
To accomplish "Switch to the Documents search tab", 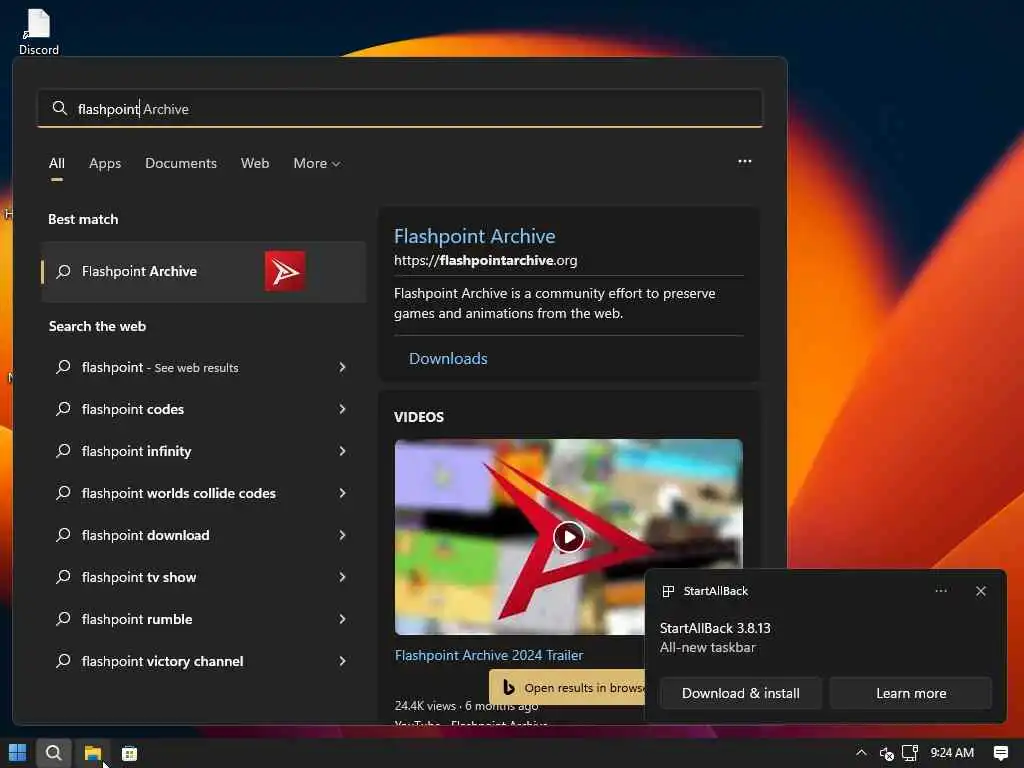I will [181, 163].
